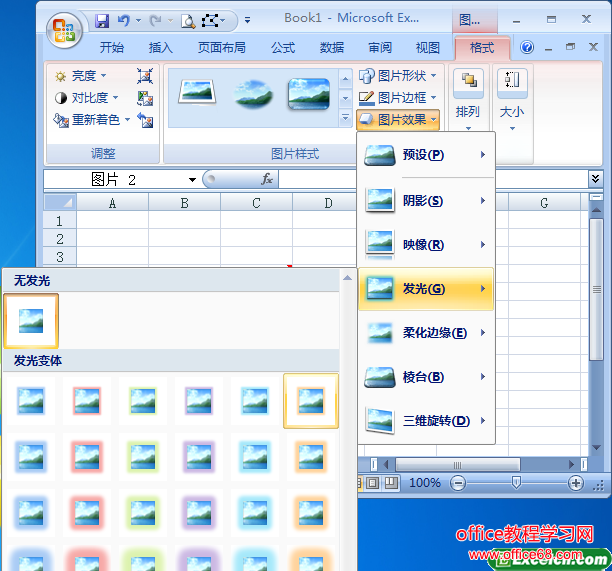612x571 pixels.
Task: Undo the last action
Action: tap(124, 20)
